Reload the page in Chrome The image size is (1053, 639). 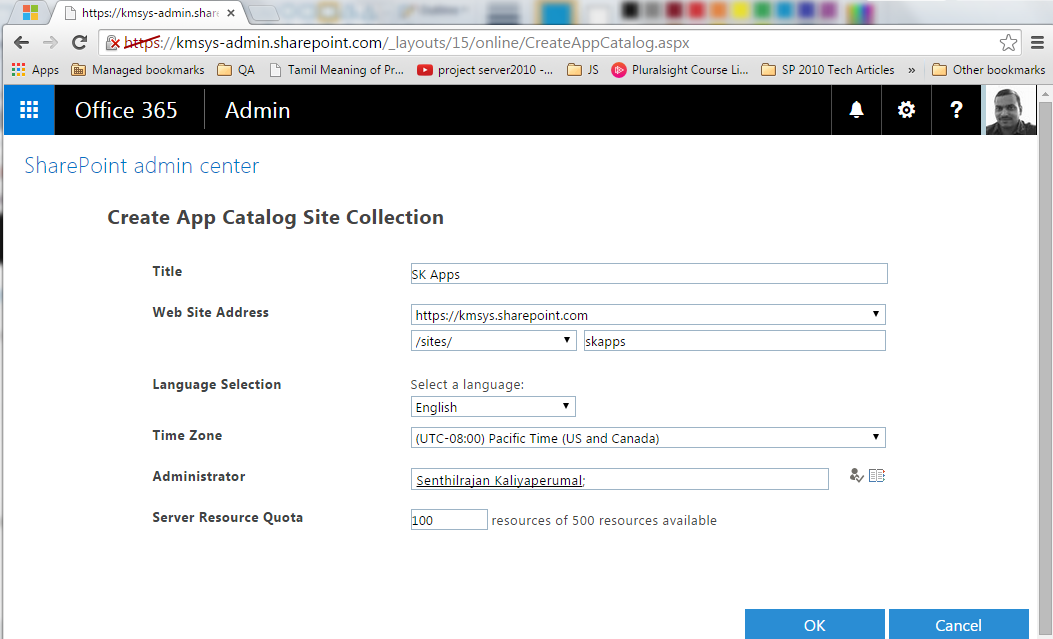click(79, 43)
